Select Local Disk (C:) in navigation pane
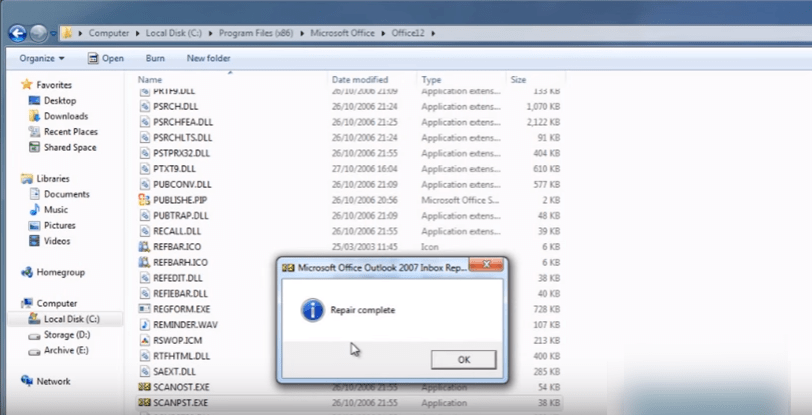Viewport: 812px width, 415px height. pos(65,319)
